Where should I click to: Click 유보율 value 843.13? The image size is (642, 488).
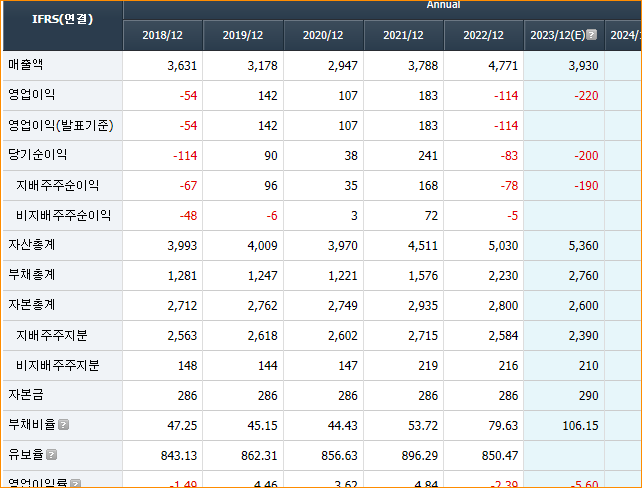coord(179,456)
